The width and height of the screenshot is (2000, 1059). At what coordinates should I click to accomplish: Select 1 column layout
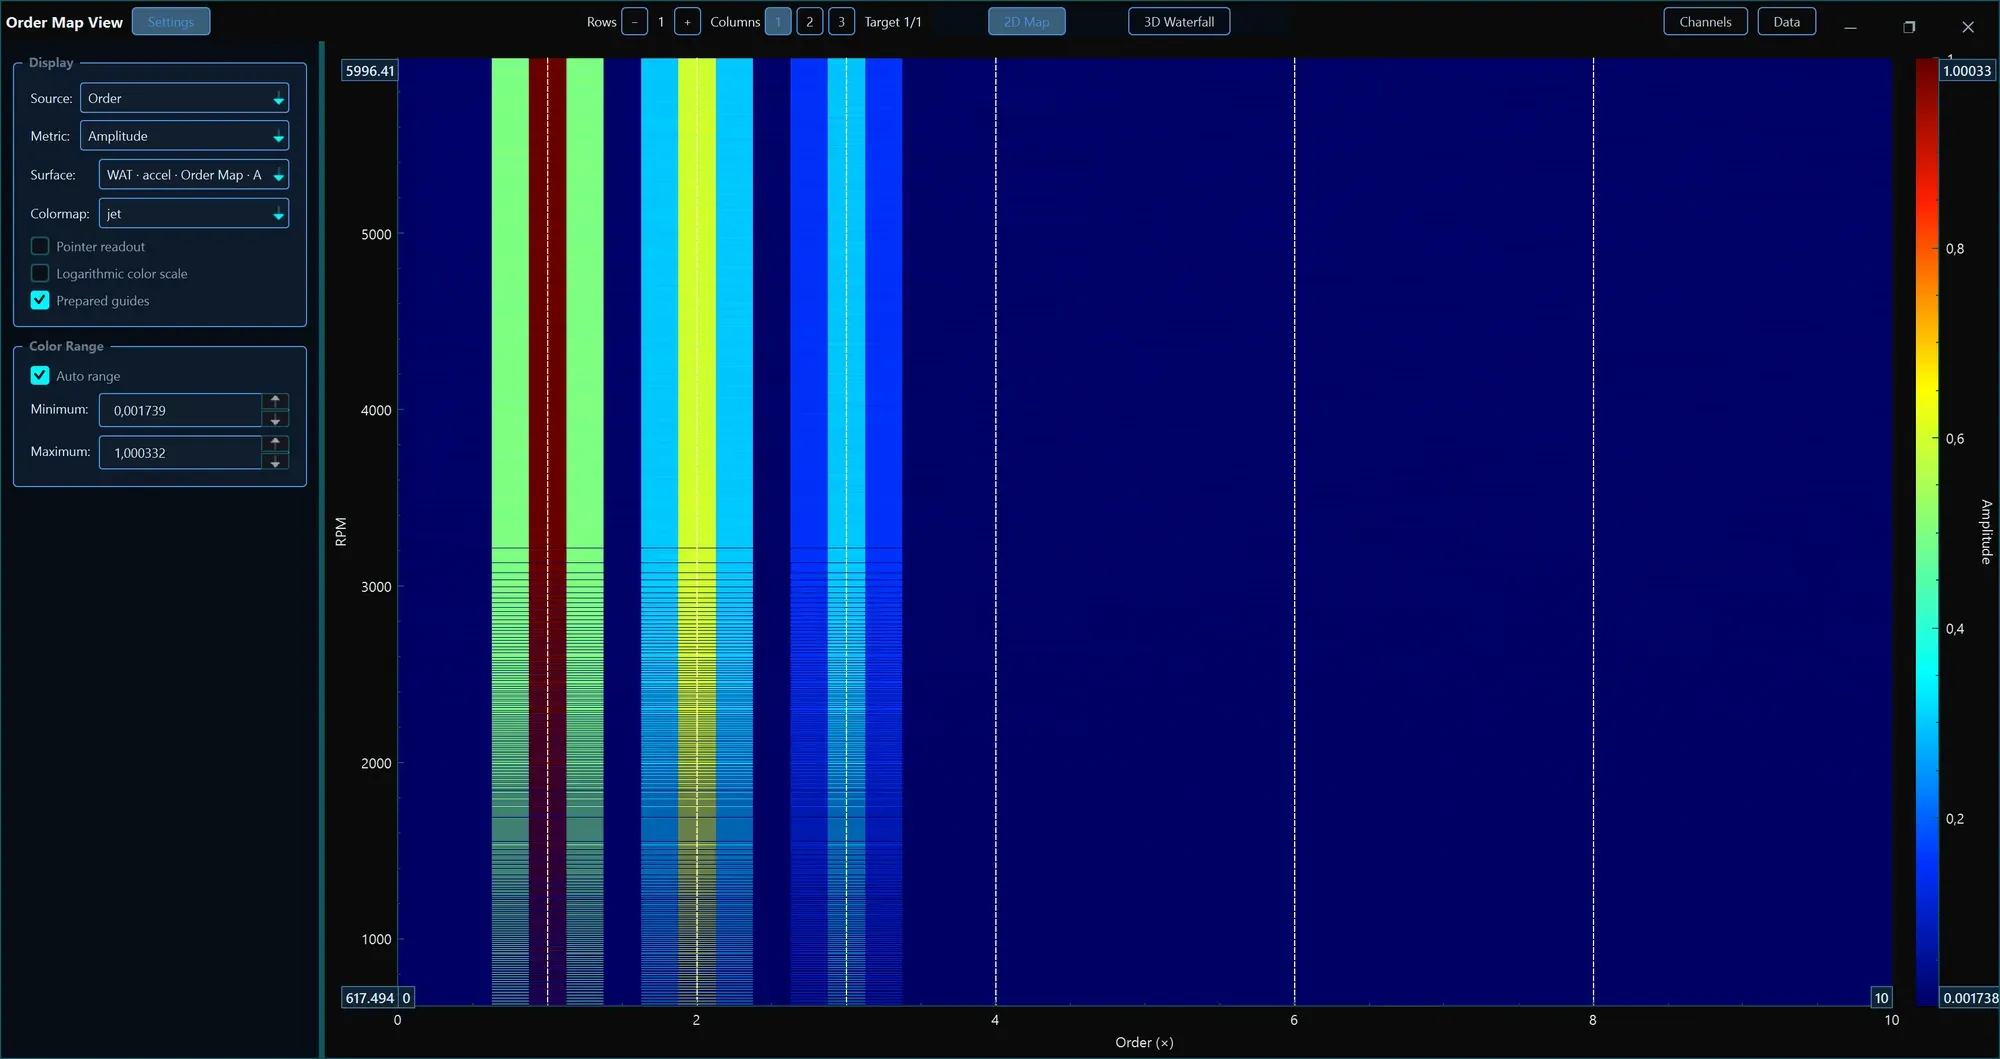click(x=778, y=22)
